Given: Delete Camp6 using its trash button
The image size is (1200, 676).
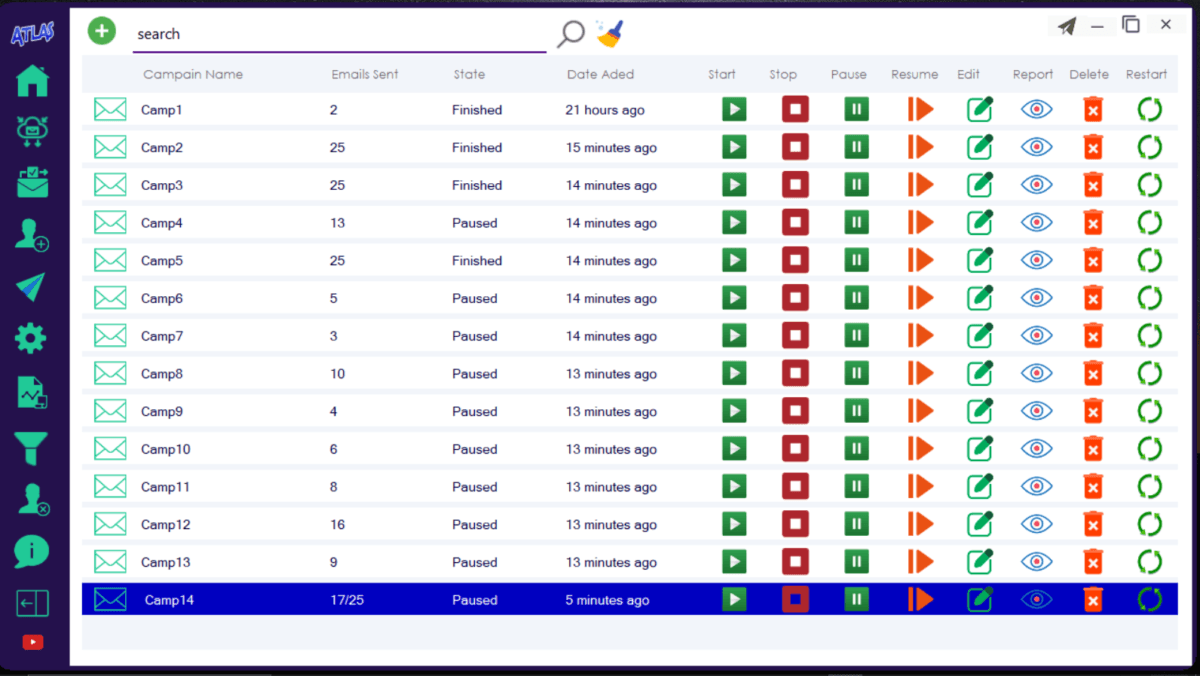Looking at the screenshot, I should coord(1092,298).
